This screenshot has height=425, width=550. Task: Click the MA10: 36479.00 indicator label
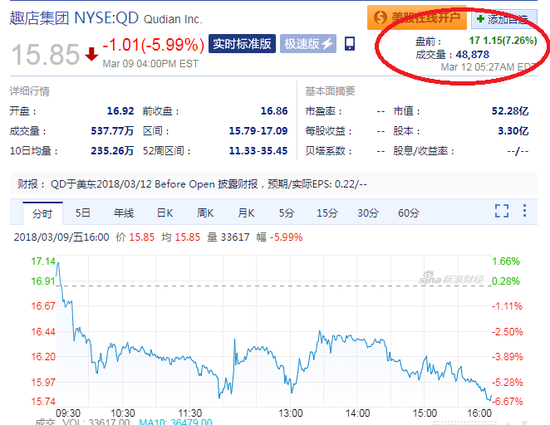click(x=176, y=422)
